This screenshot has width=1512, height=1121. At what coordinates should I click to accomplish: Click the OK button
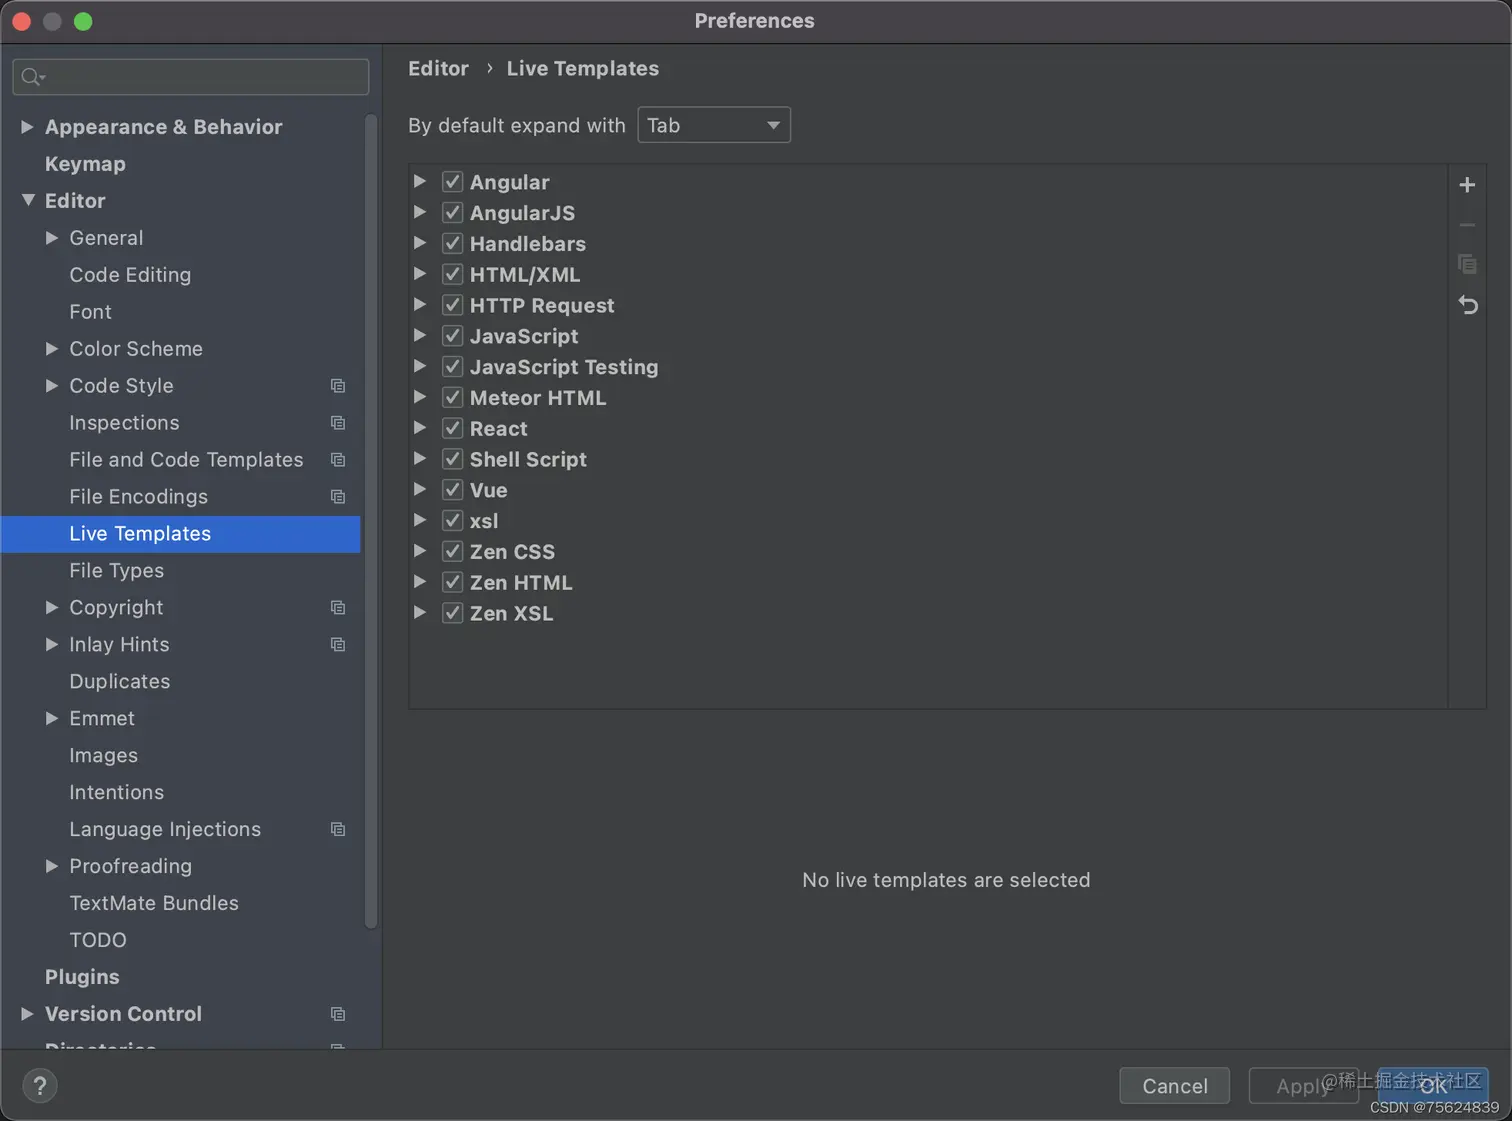pos(1433,1086)
